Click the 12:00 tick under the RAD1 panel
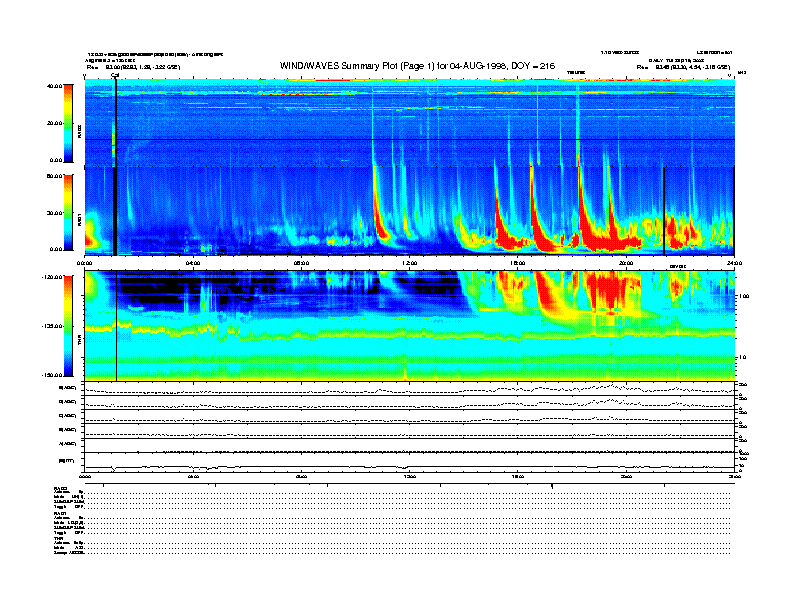792x612 pixels. [x=409, y=263]
